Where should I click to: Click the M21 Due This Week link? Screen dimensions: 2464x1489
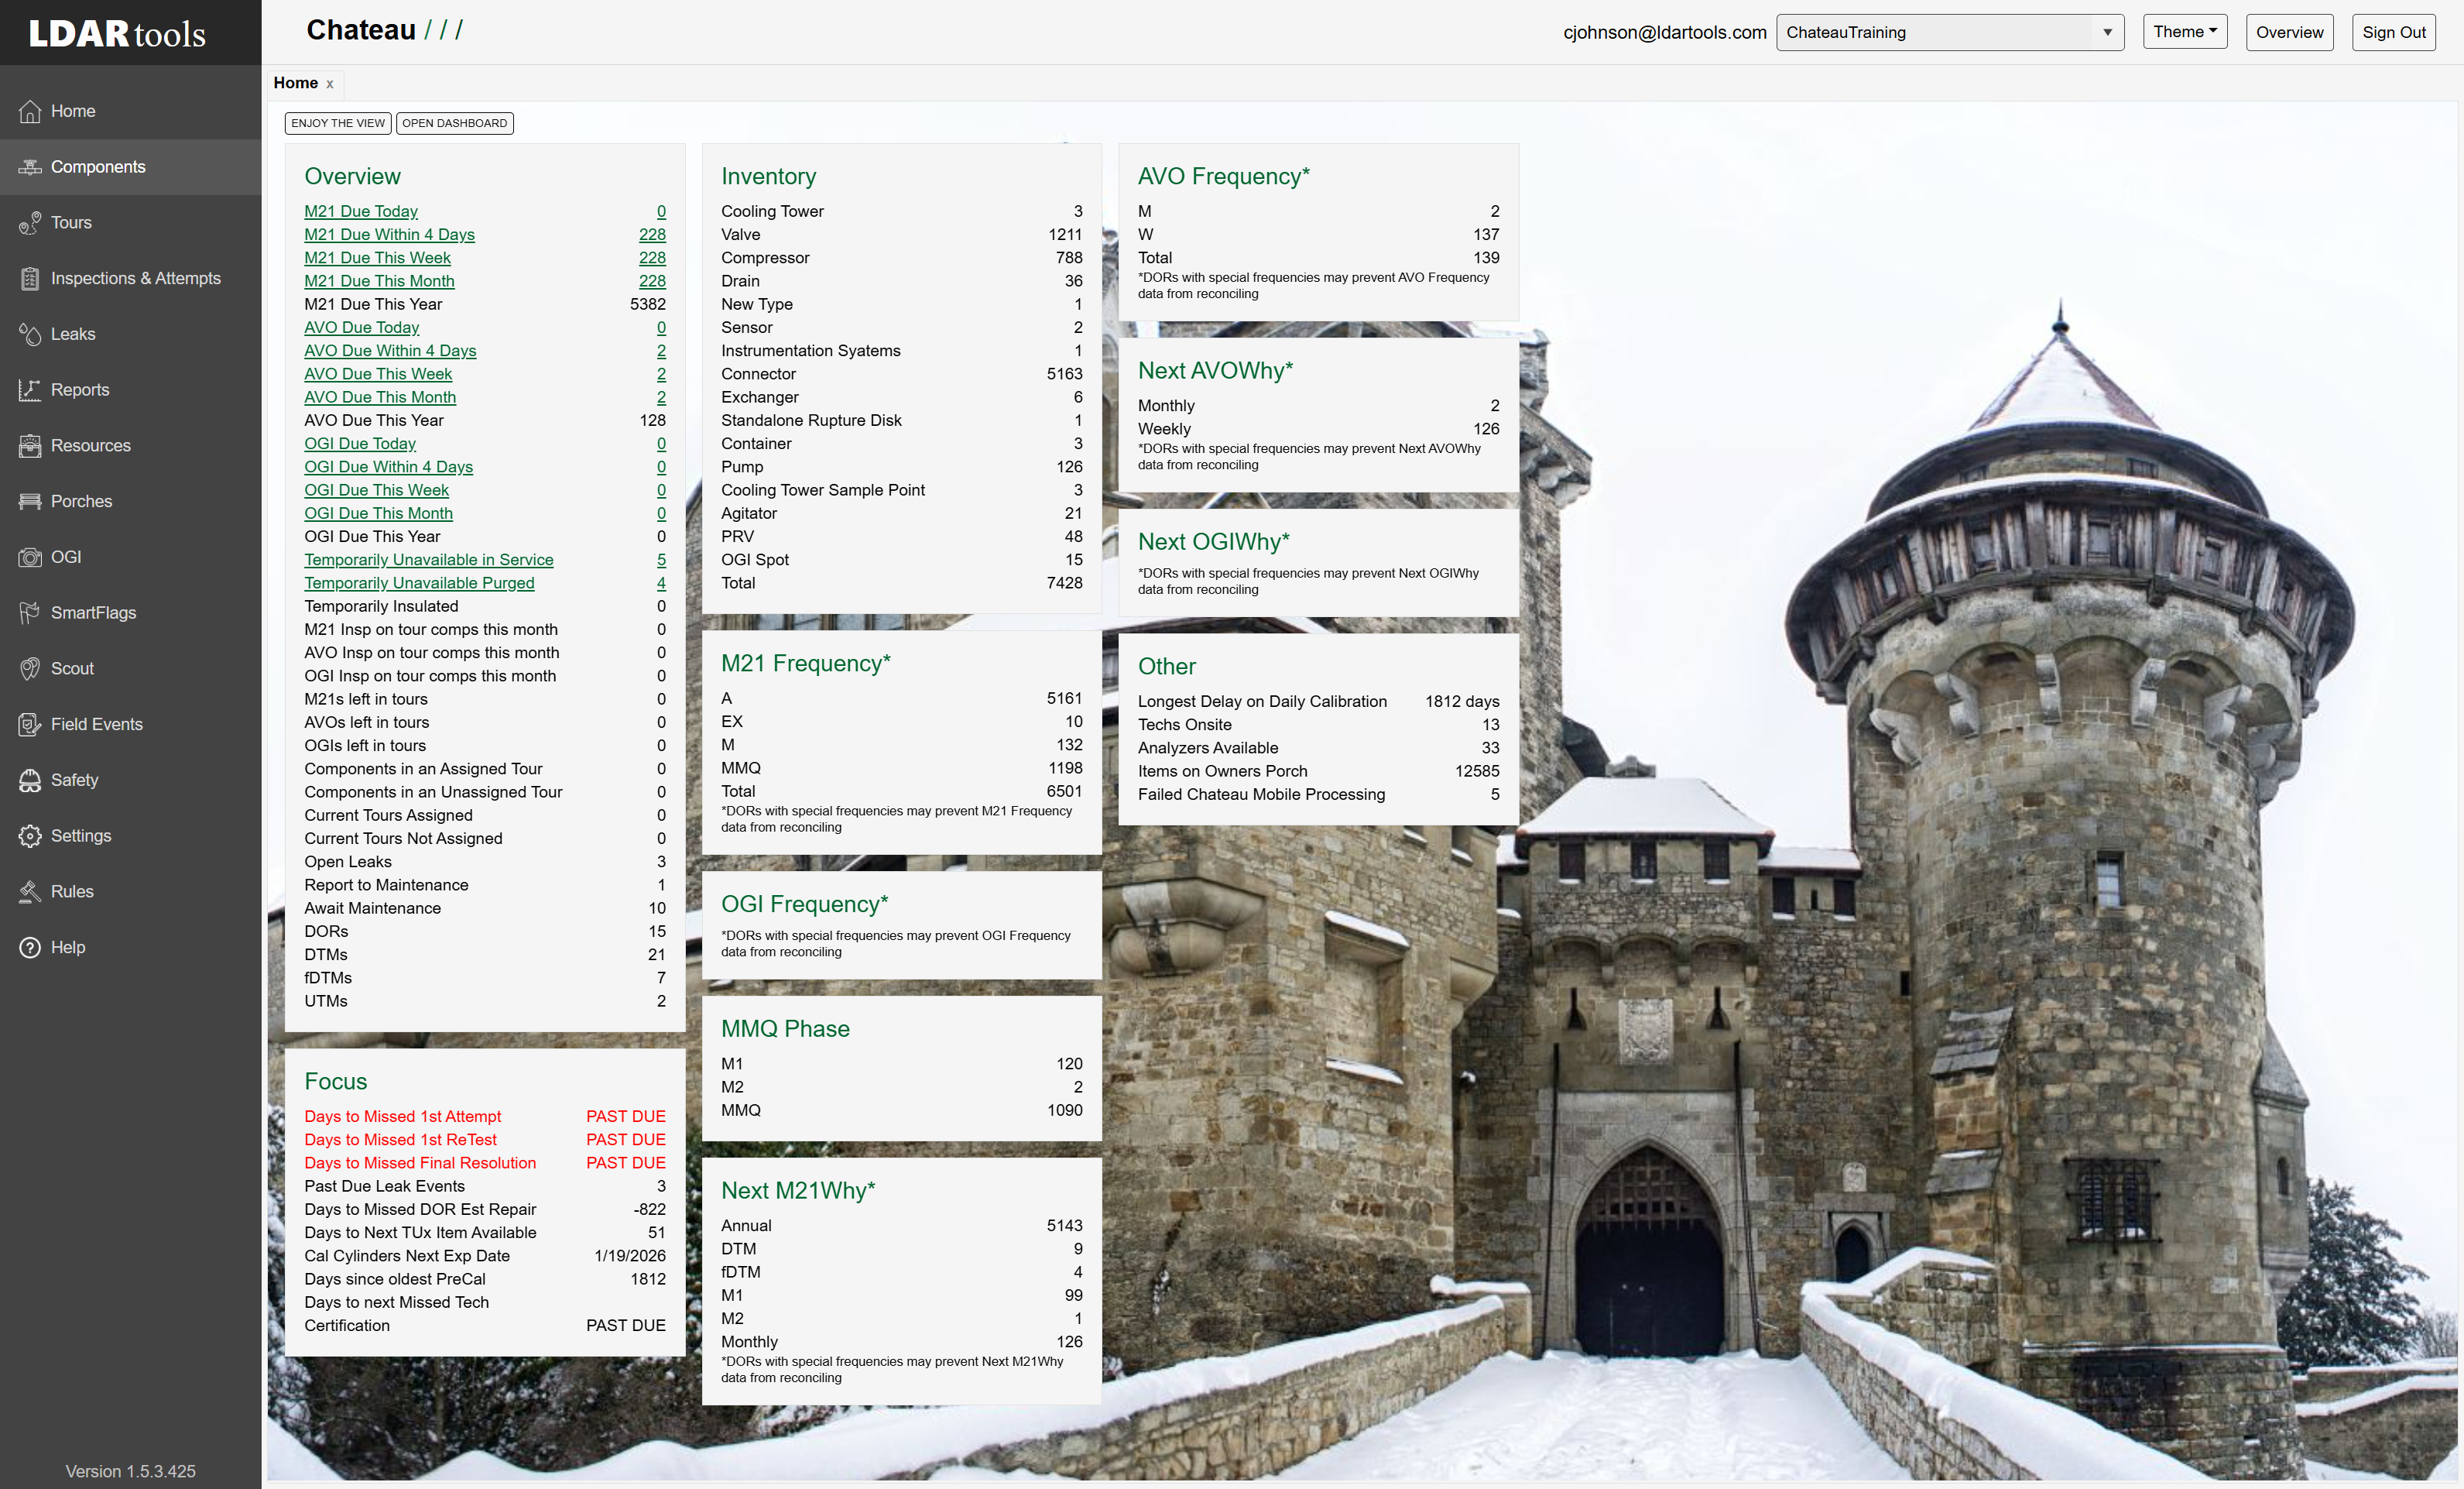377,258
